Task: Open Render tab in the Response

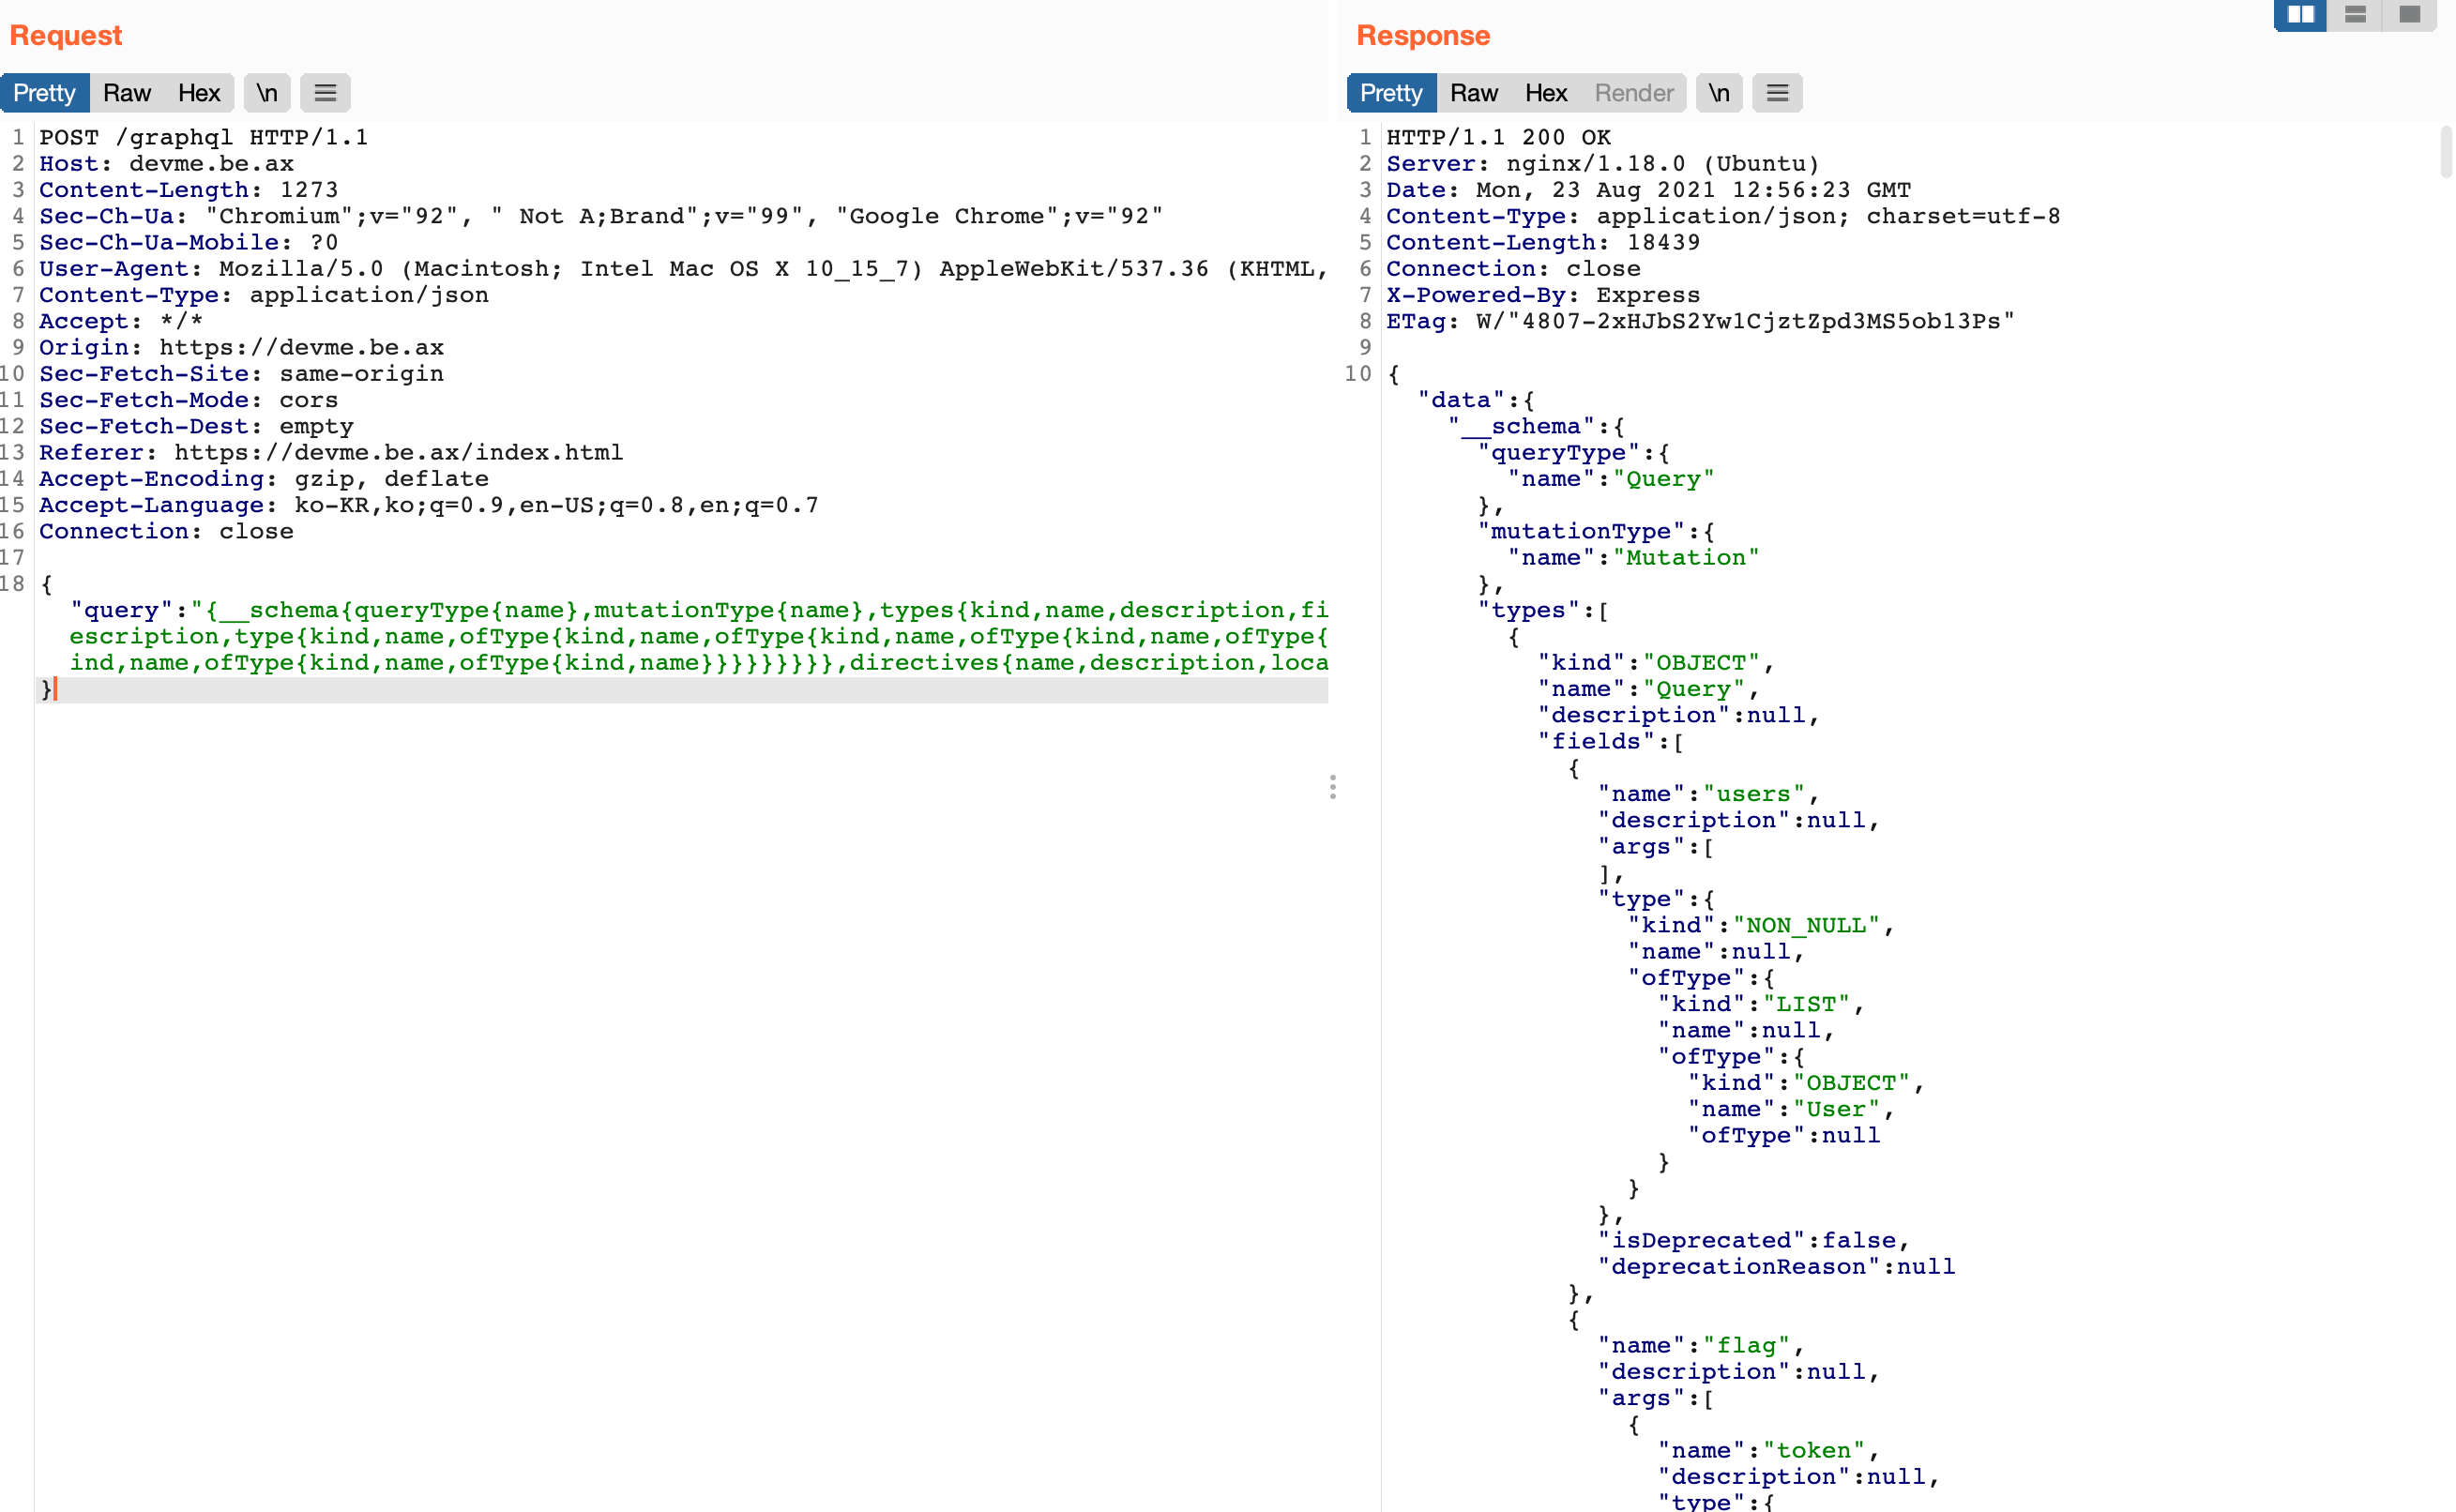Action: click(x=1633, y=93)
